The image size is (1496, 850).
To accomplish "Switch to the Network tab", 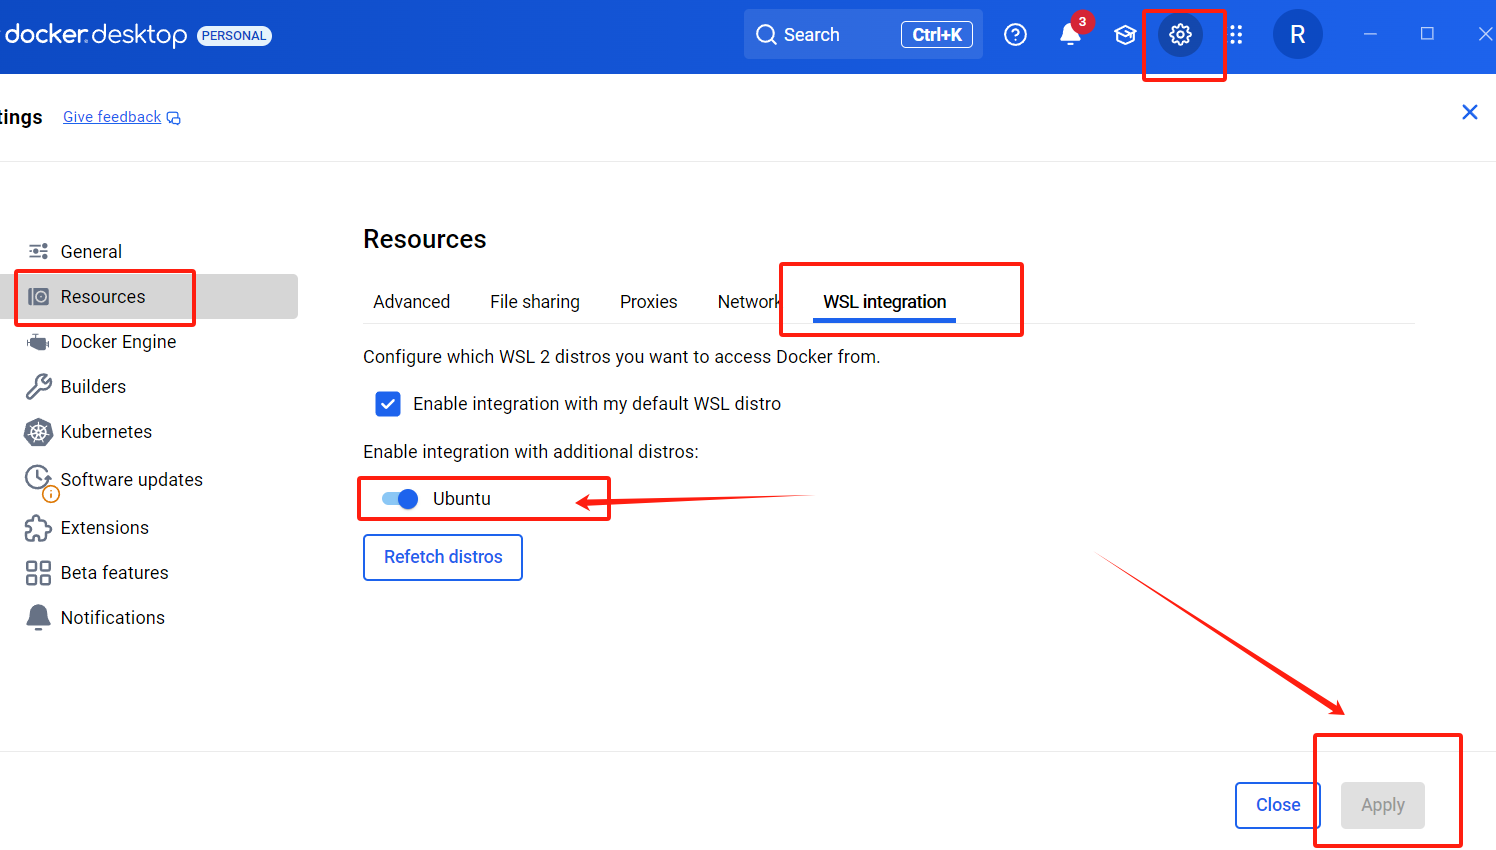I will [749, 302].
